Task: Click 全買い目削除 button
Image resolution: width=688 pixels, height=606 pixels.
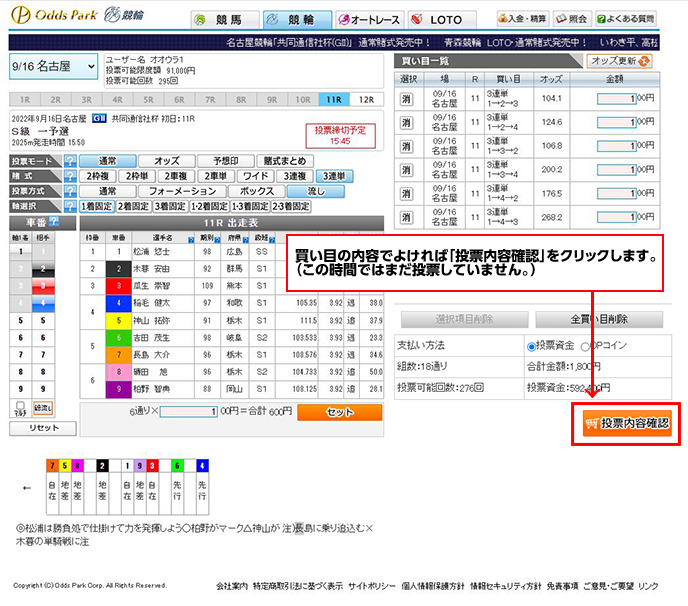Action: pyautogui.click(x=599, y=319)
